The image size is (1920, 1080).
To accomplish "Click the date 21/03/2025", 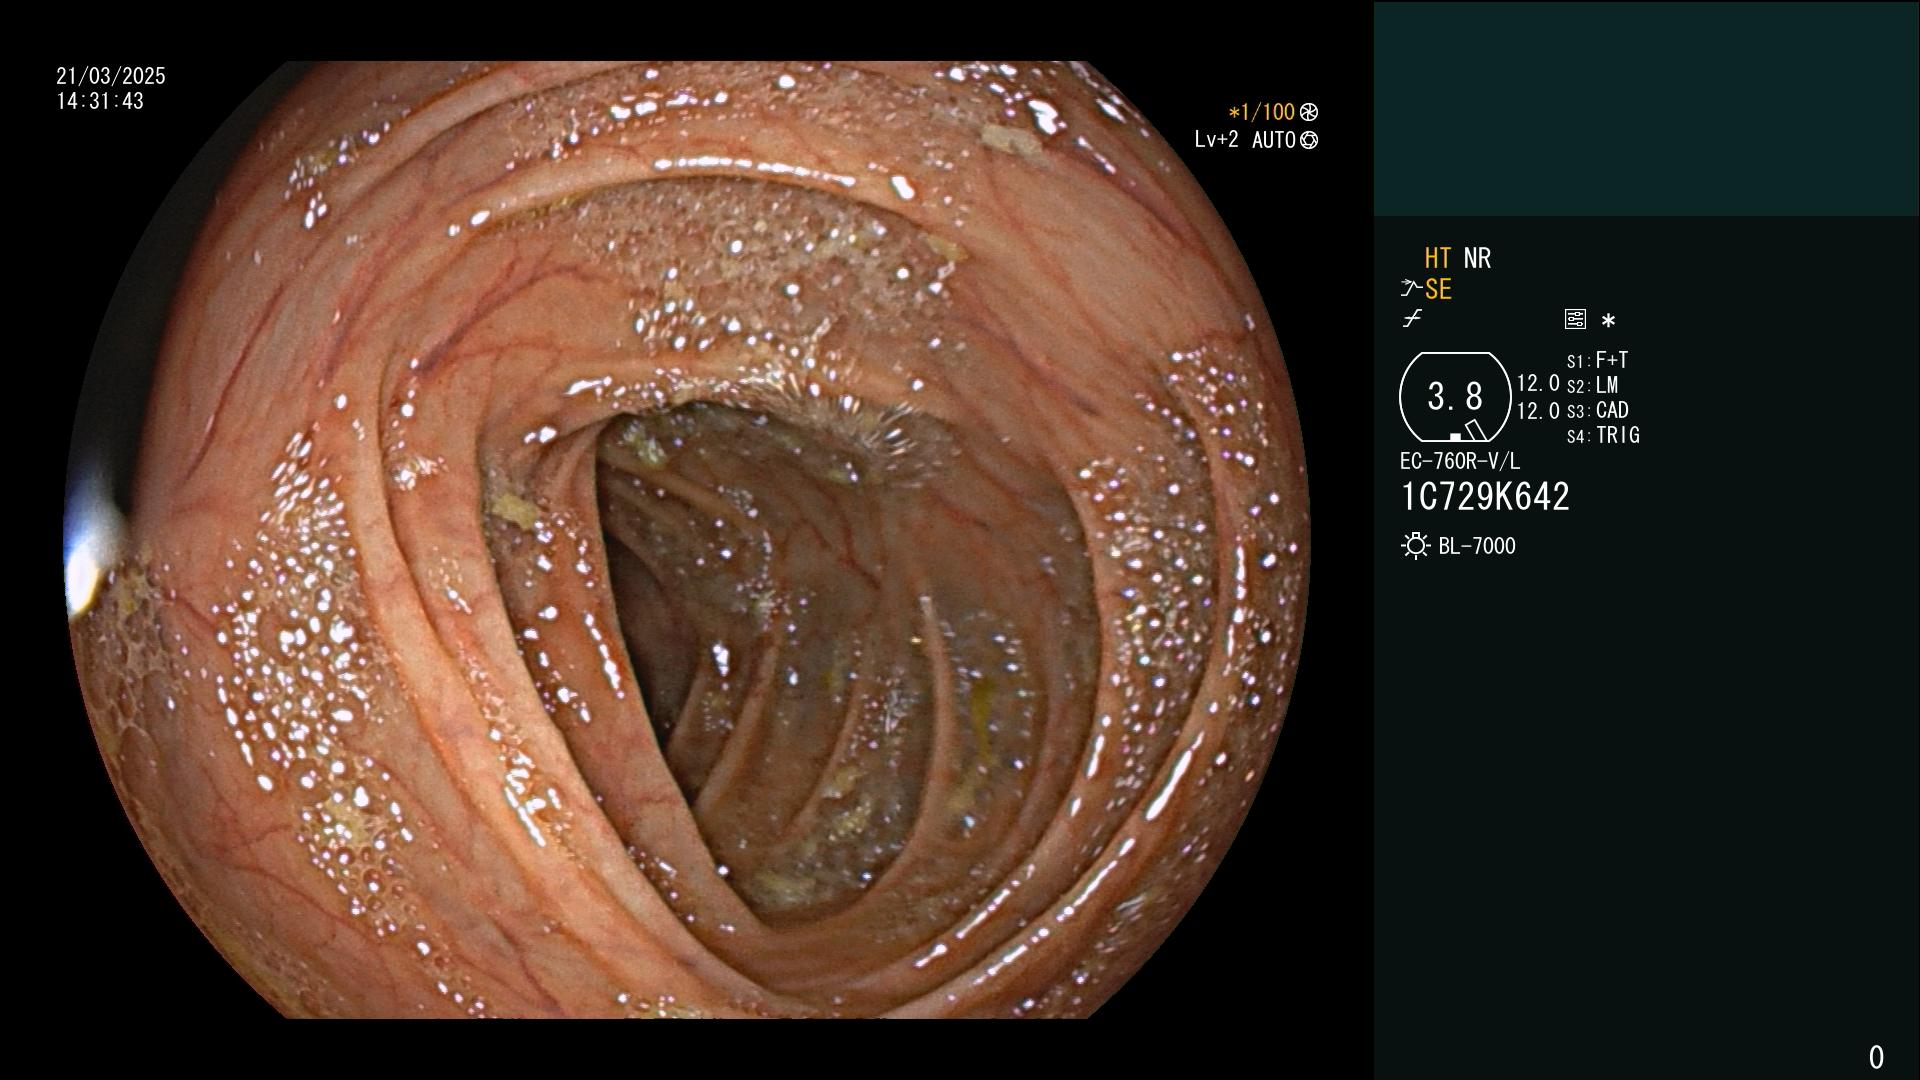I will pyautogui.click(x=111, y=76).
